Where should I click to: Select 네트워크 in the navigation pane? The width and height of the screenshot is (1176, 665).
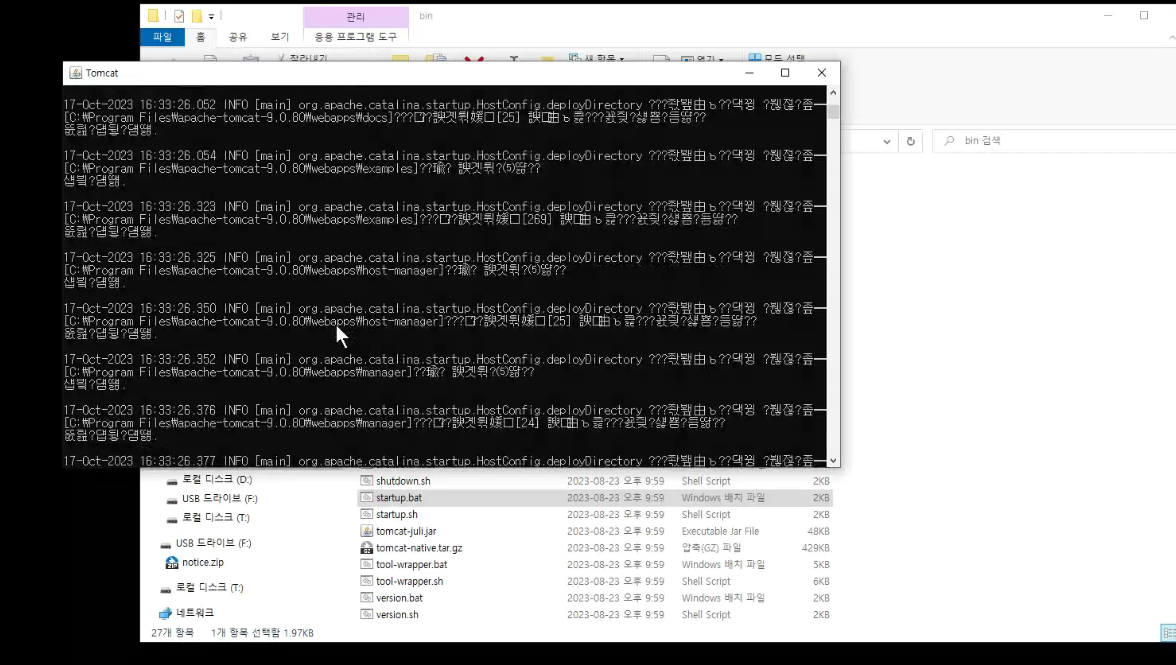pos(195,613)
